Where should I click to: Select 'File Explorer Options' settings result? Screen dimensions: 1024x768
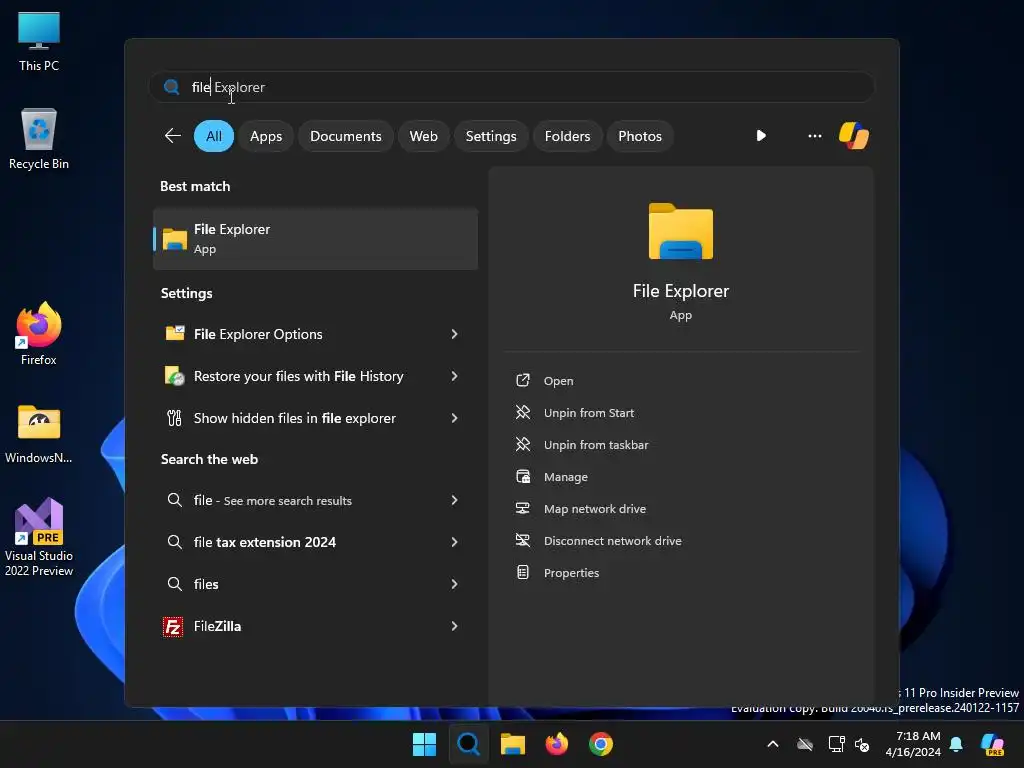coord(315,334)
